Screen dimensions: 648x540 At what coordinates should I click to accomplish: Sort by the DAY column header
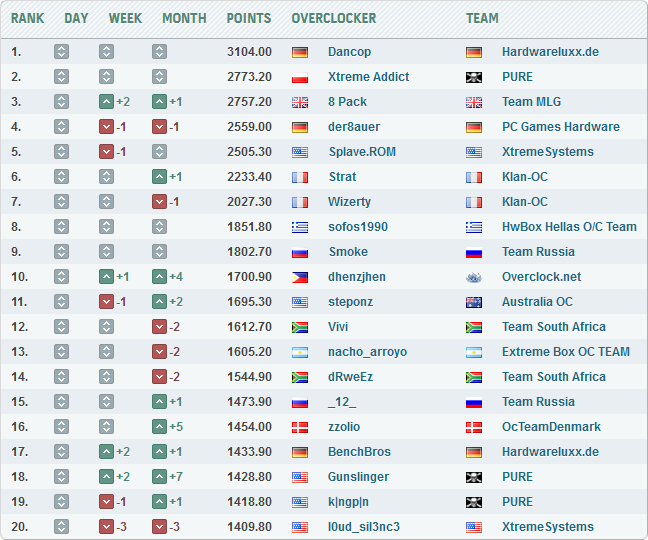click(76, 18)
